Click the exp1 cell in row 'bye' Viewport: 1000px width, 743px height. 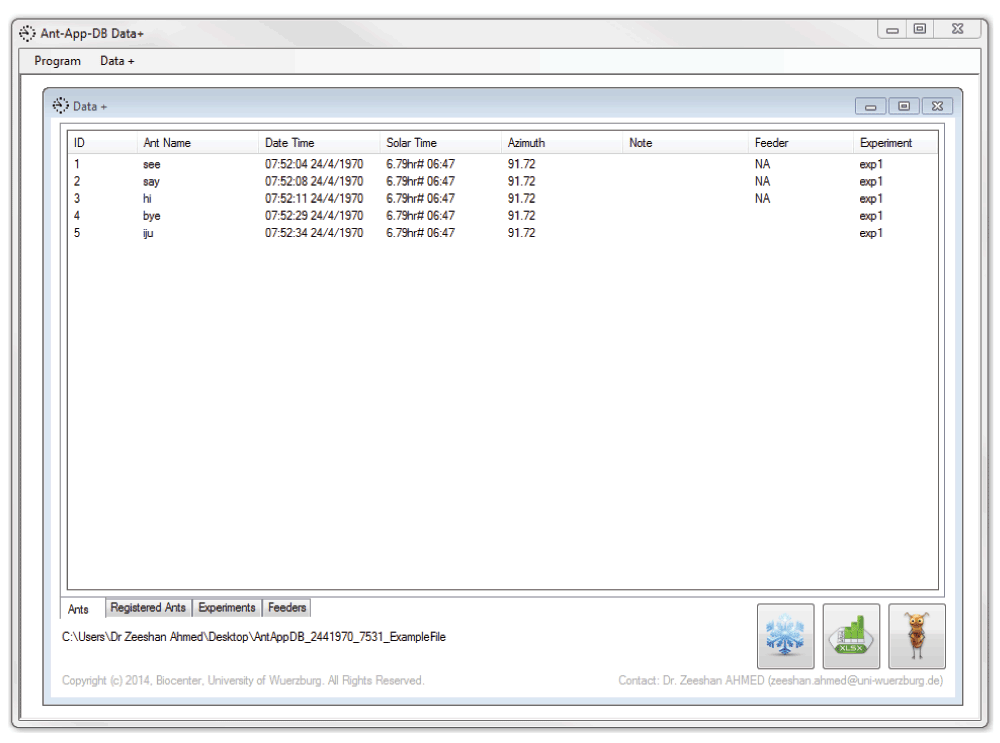(x=871, y=216)
